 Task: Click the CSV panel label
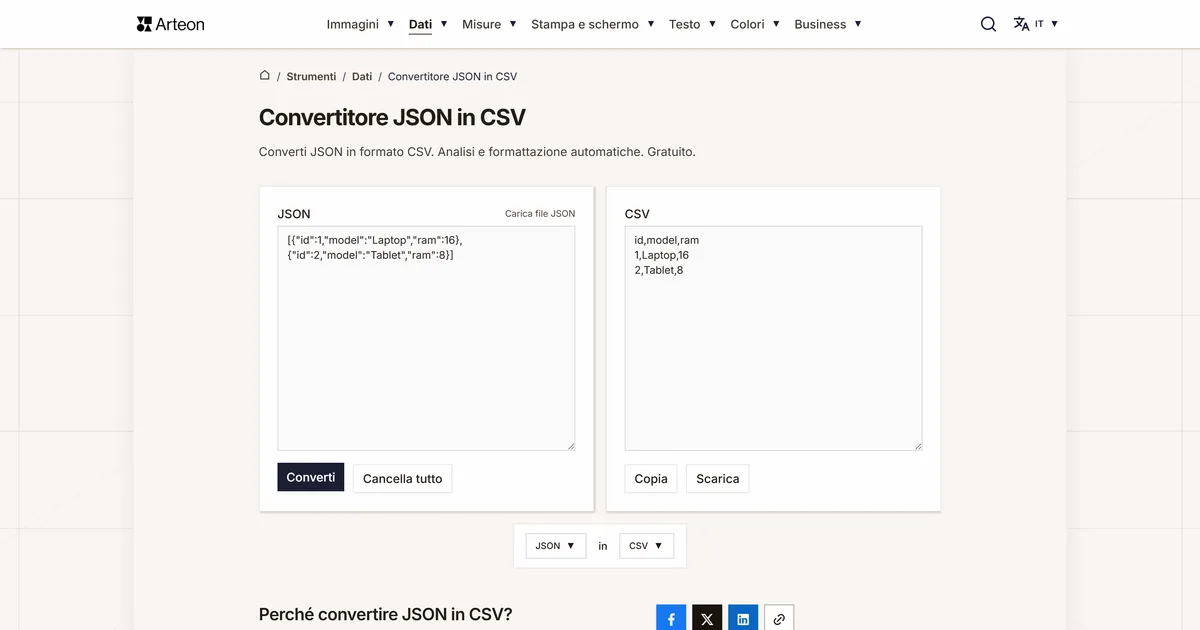637,214
